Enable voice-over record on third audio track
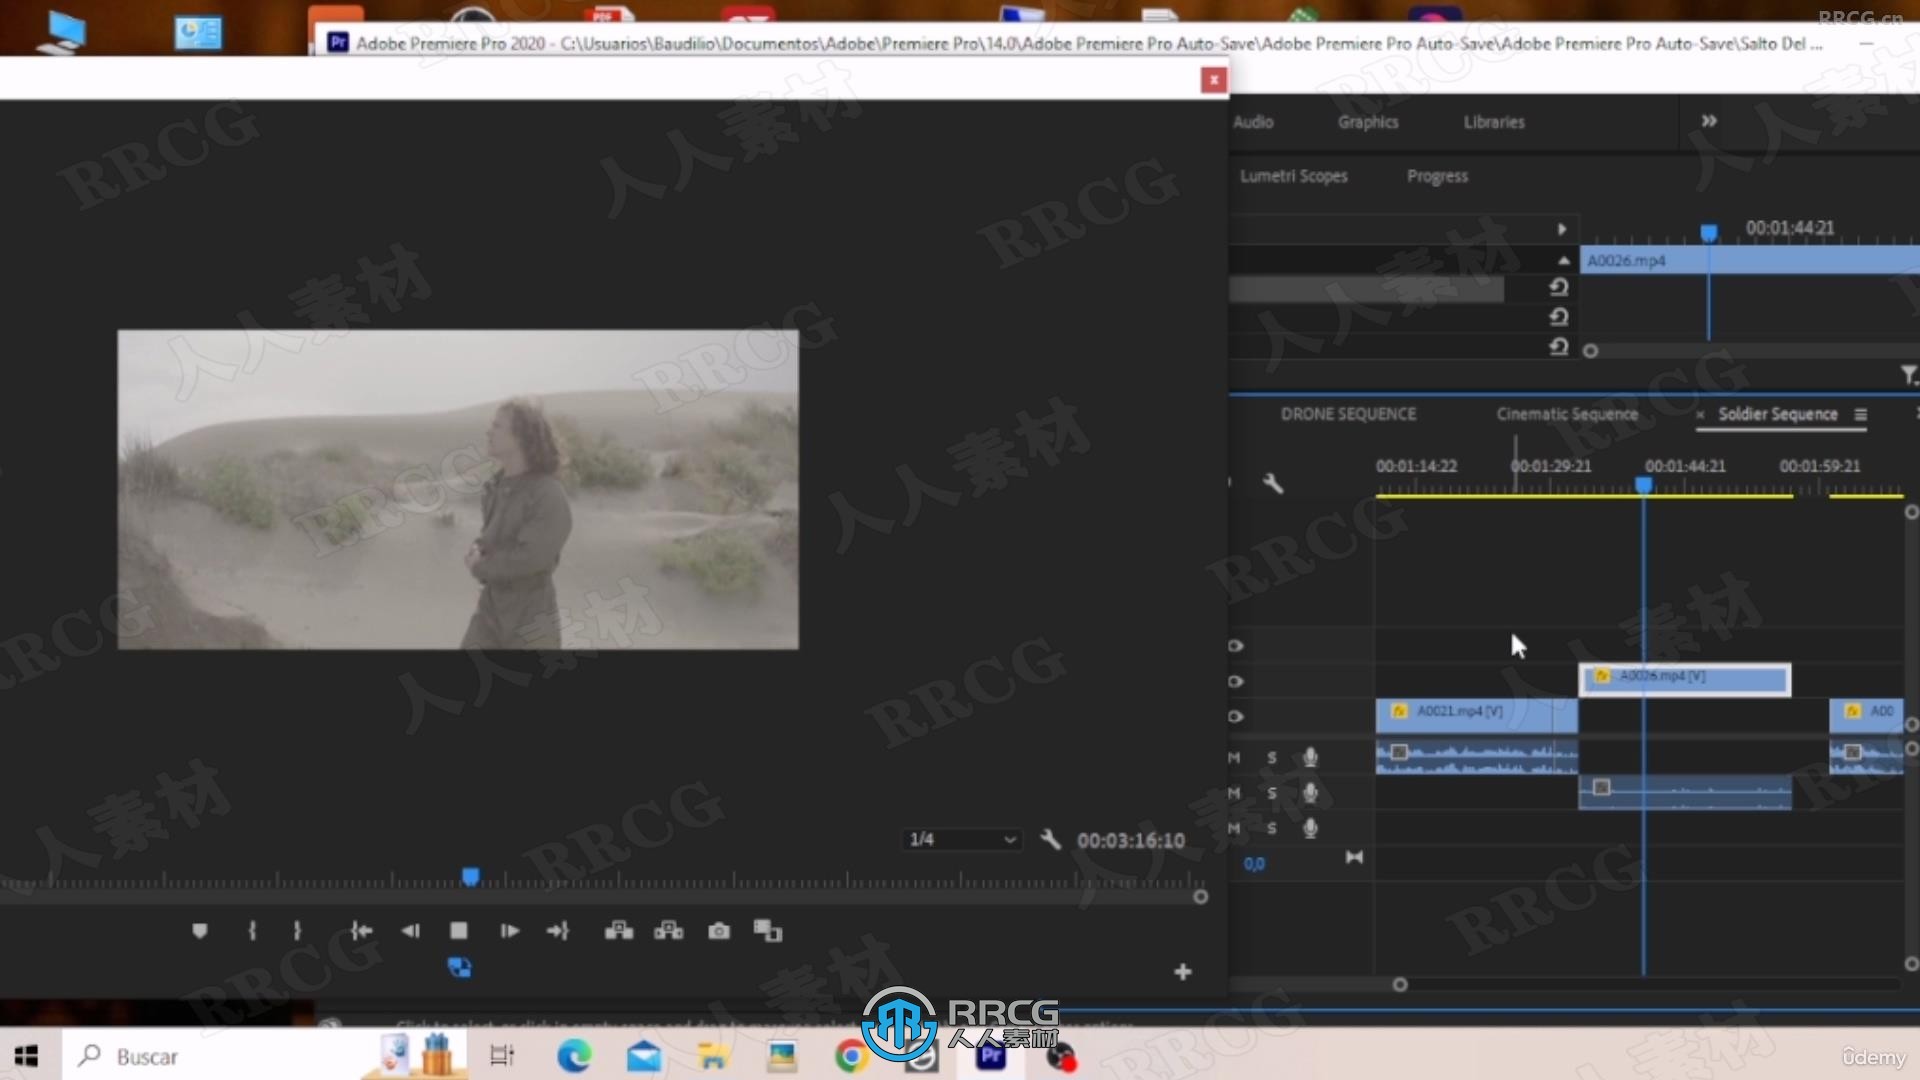The width and height of the screenshot is (1920, 1080). [x=1310, y=828]
